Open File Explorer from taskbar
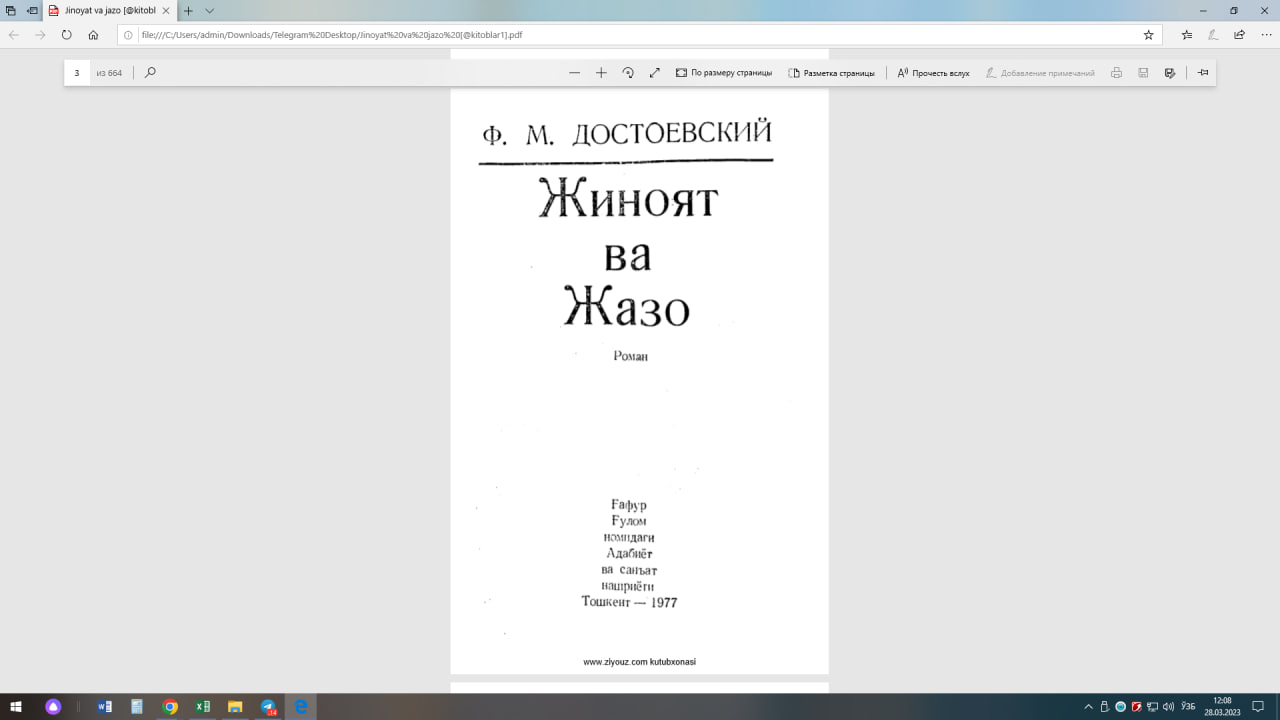Viewport: 1280px width, 720px height. (235, 706)
